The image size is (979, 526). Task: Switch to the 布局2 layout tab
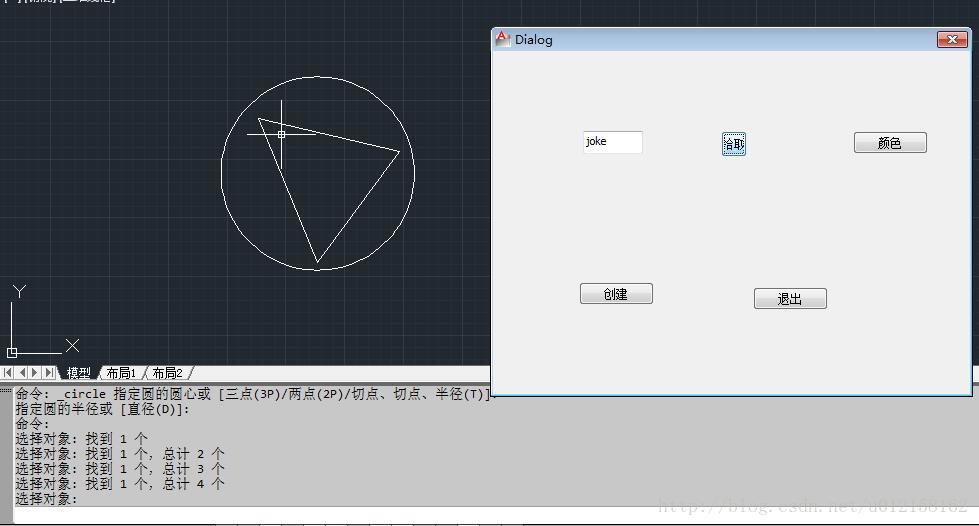tap(167, 373)
